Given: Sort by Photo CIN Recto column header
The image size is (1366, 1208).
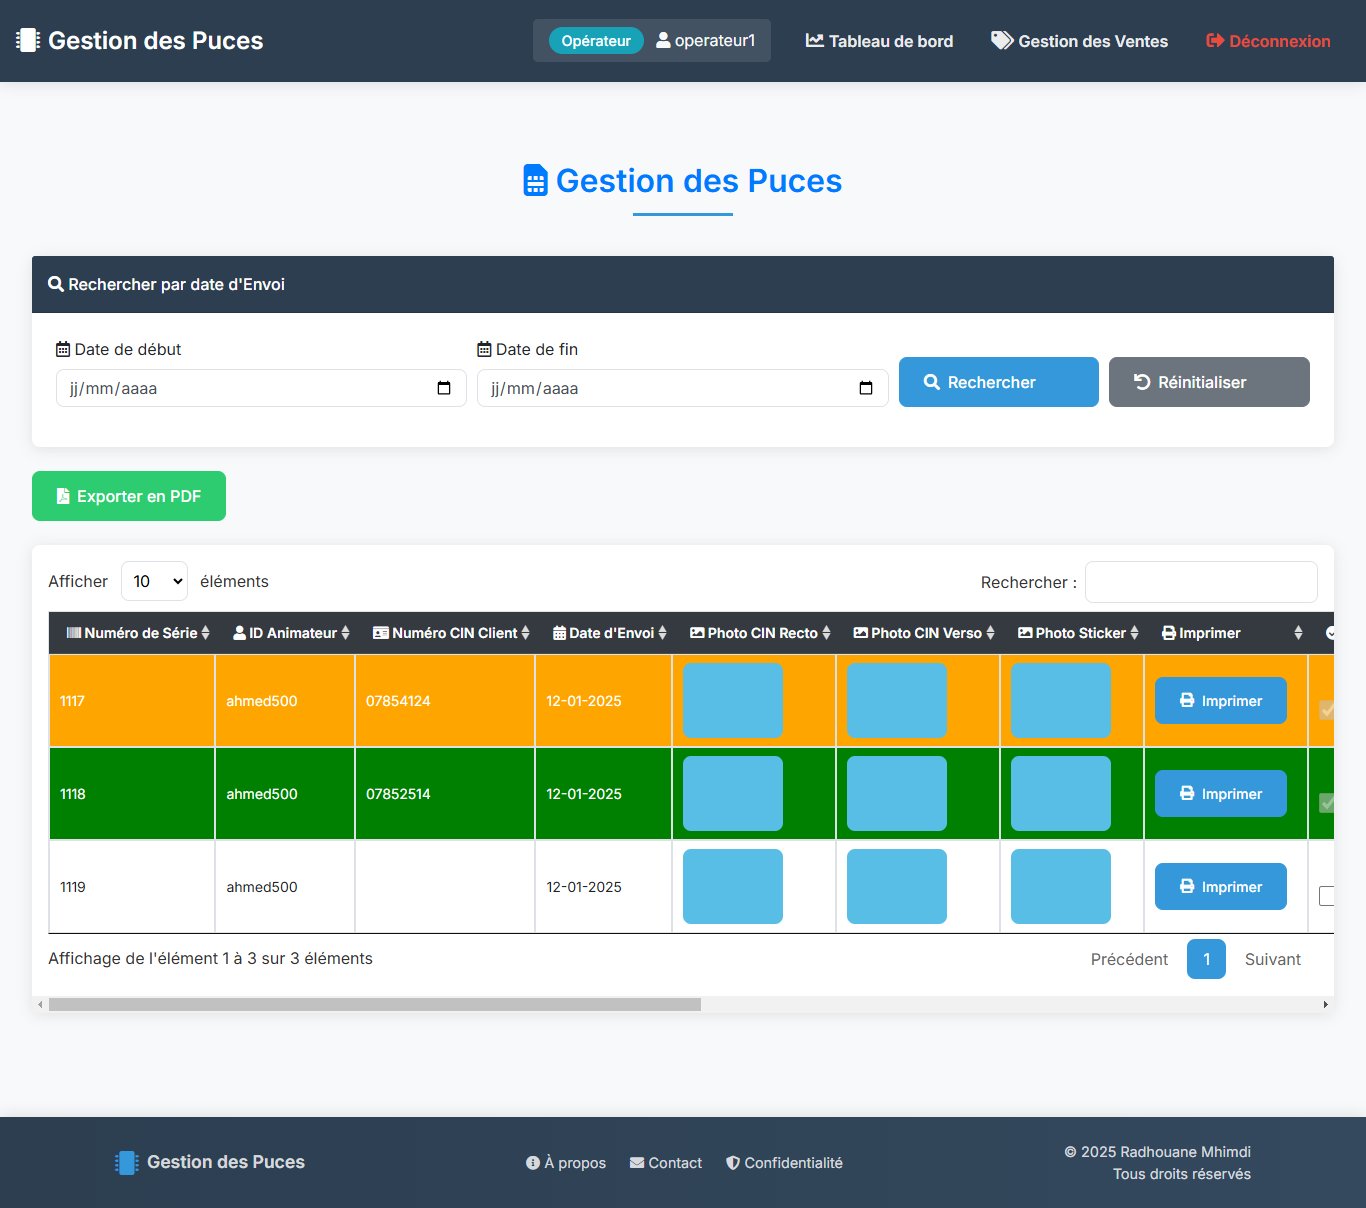Looking at the screenshot, I should 760,633.
